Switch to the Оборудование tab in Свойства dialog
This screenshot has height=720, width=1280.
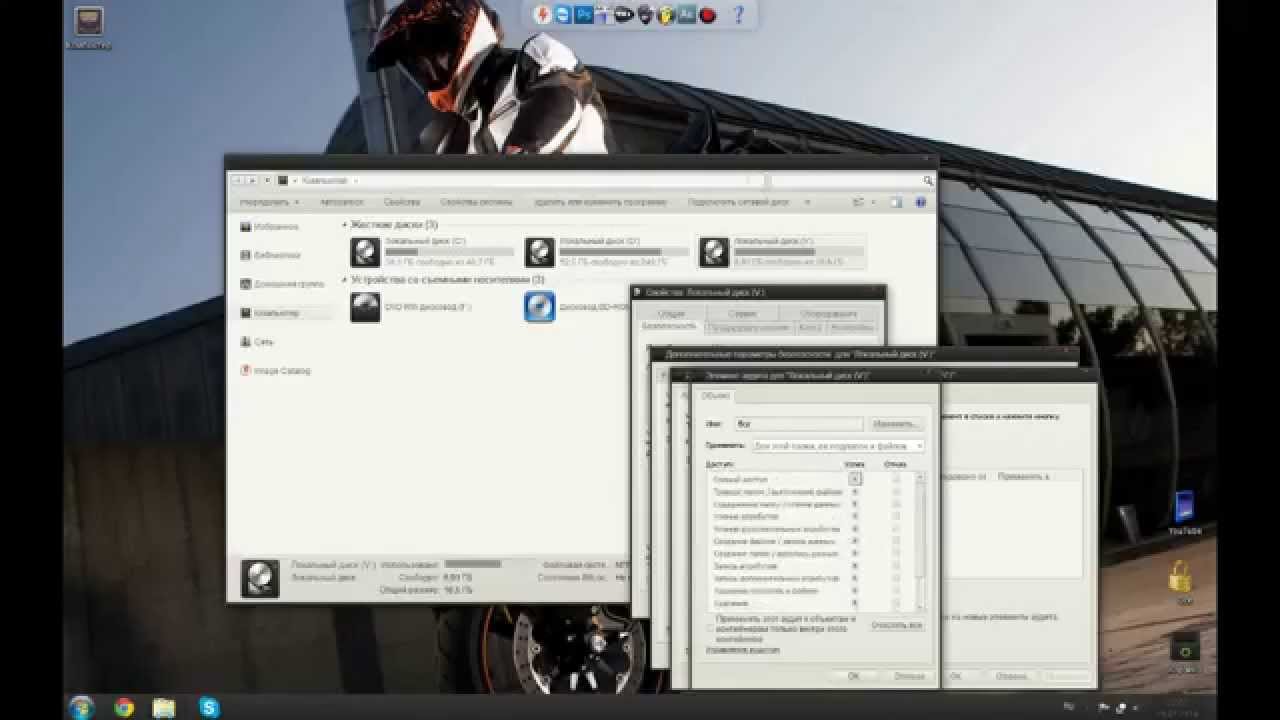(828, 314)
